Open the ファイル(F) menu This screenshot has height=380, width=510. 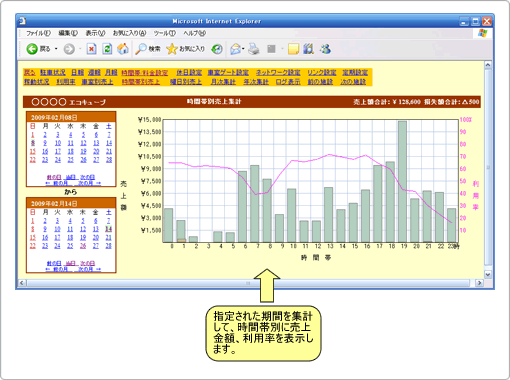tap(38, 33)
